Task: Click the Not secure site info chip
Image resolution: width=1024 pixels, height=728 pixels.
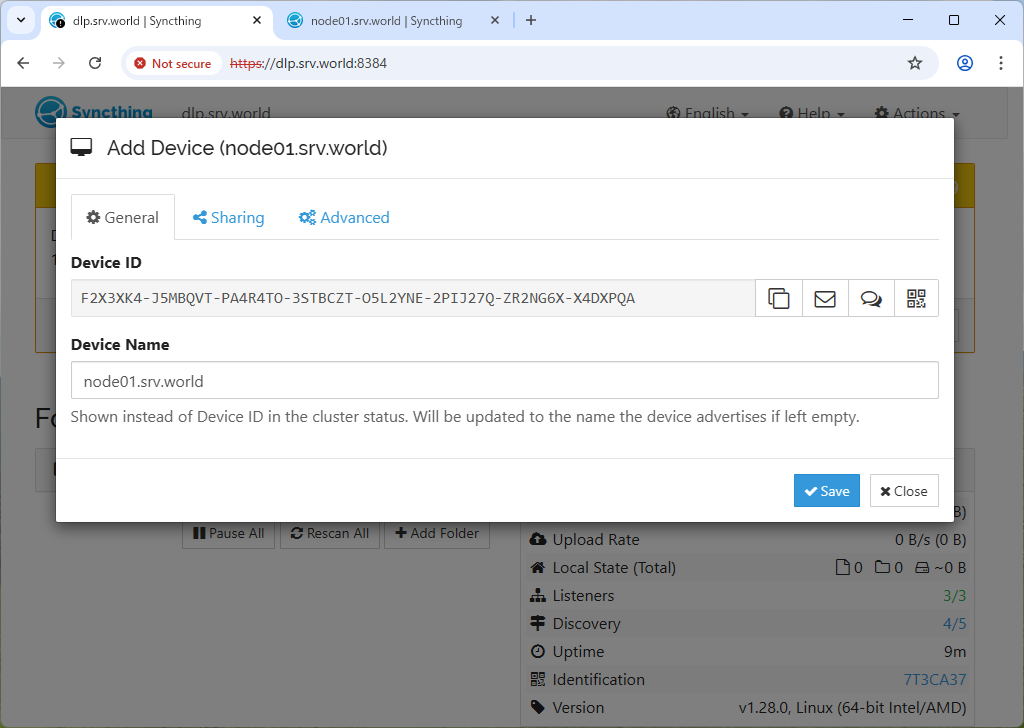Action: click(172, 63)
